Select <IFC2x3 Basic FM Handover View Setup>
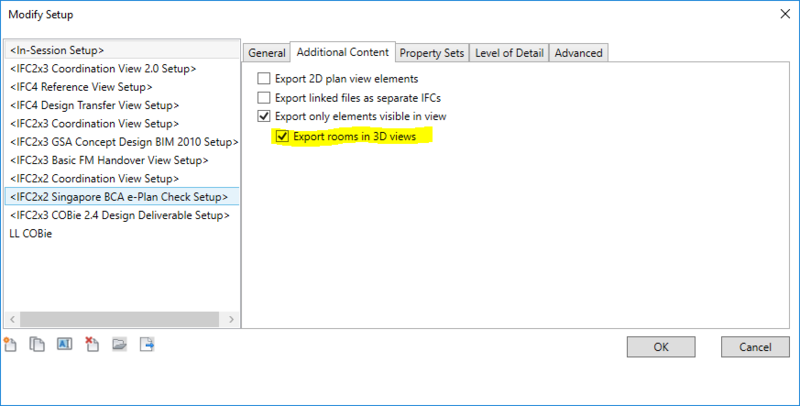The width and height of the screenshot is (800, 406). 122,160
